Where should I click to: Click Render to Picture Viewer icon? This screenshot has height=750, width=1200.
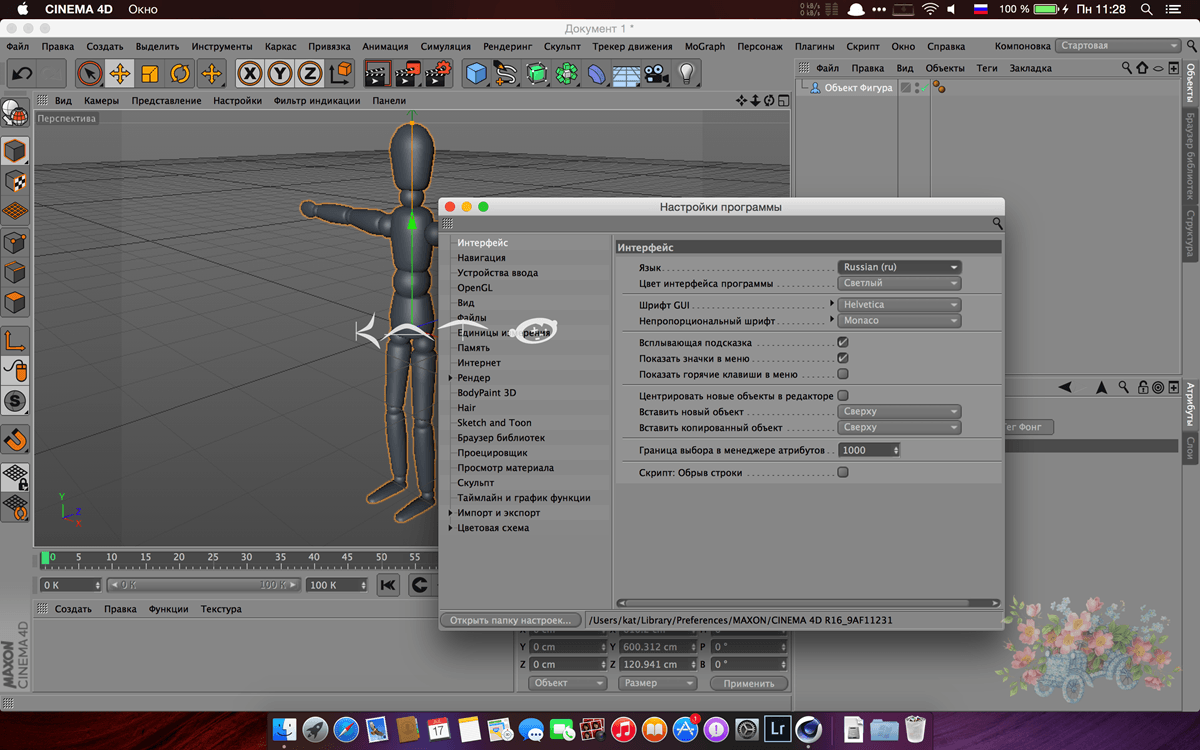408,74
